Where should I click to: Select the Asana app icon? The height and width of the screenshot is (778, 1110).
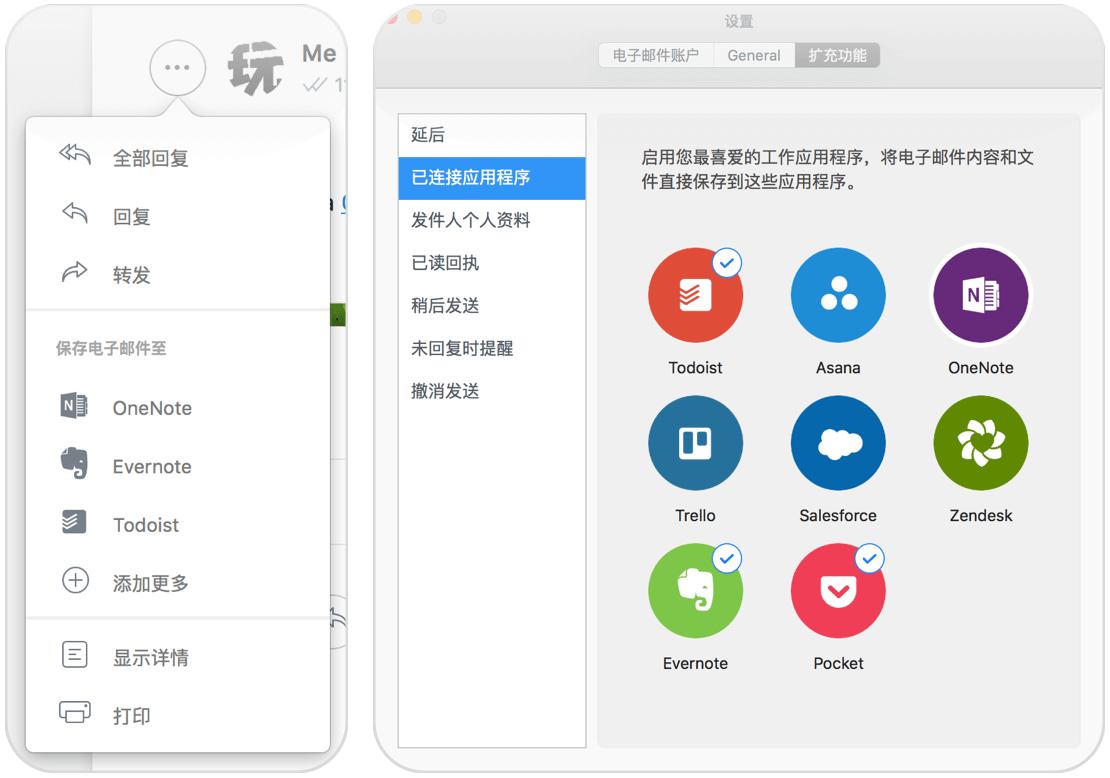click(x=838, y=295)
